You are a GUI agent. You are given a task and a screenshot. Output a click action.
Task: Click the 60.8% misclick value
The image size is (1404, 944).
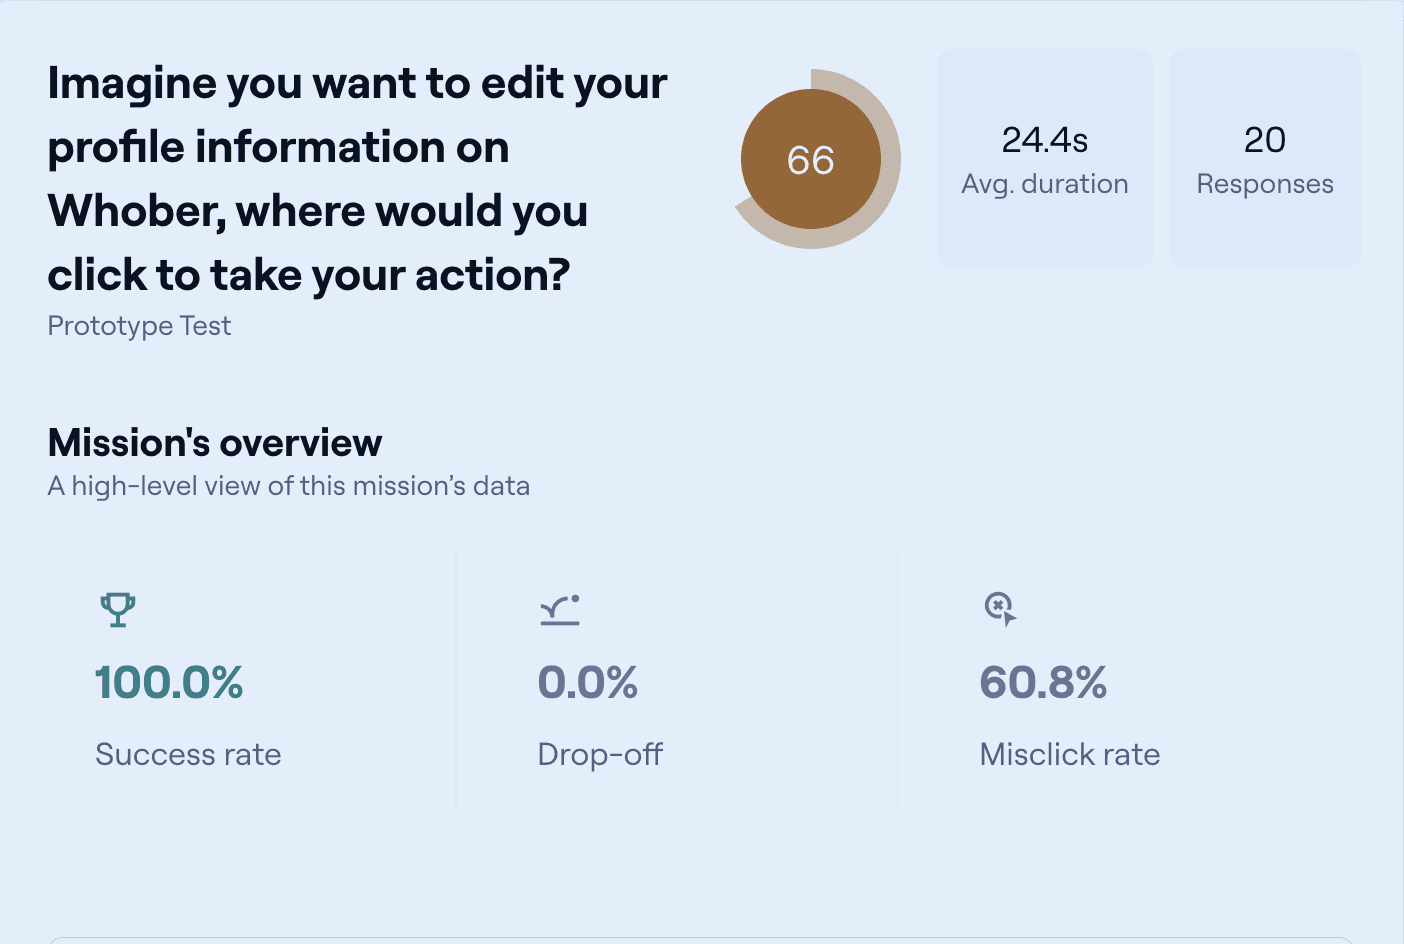(1043, 683)
